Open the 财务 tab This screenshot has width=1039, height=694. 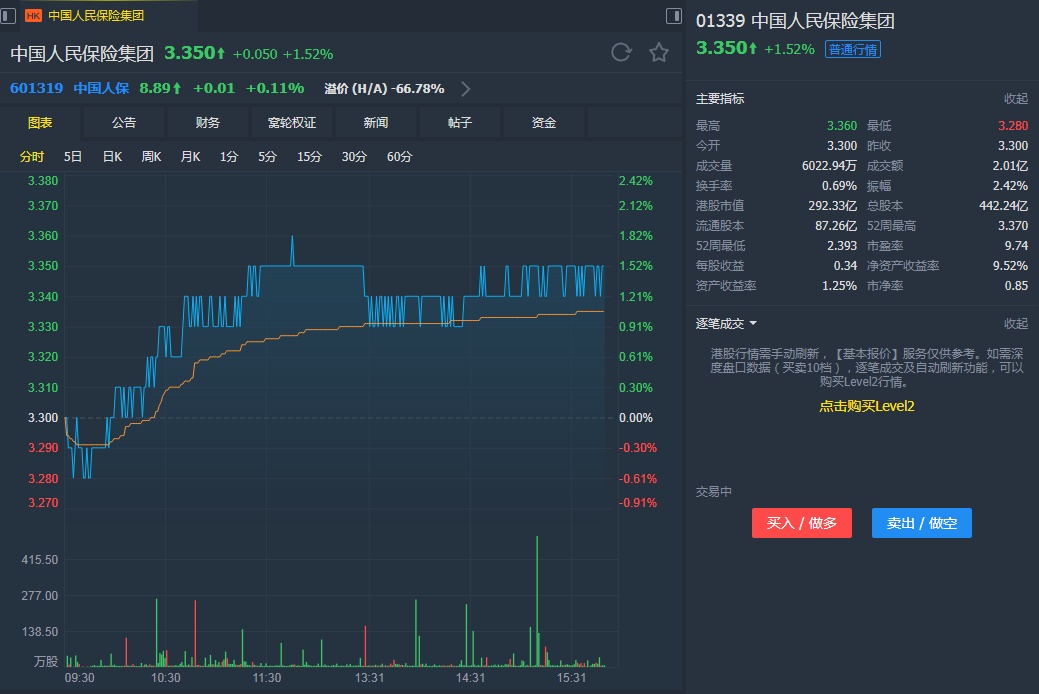(x=208, y=123)
